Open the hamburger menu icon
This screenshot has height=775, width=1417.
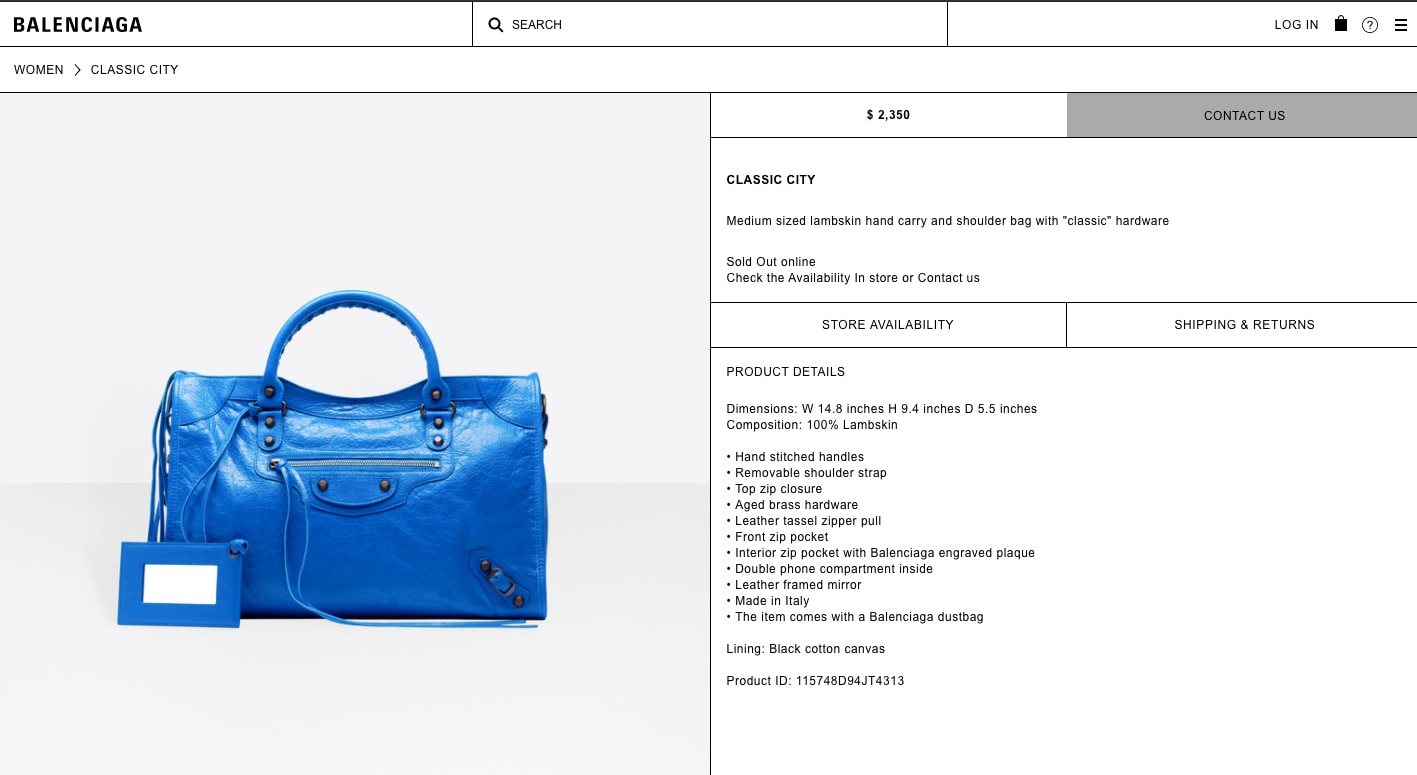(x=1401, y=25)
